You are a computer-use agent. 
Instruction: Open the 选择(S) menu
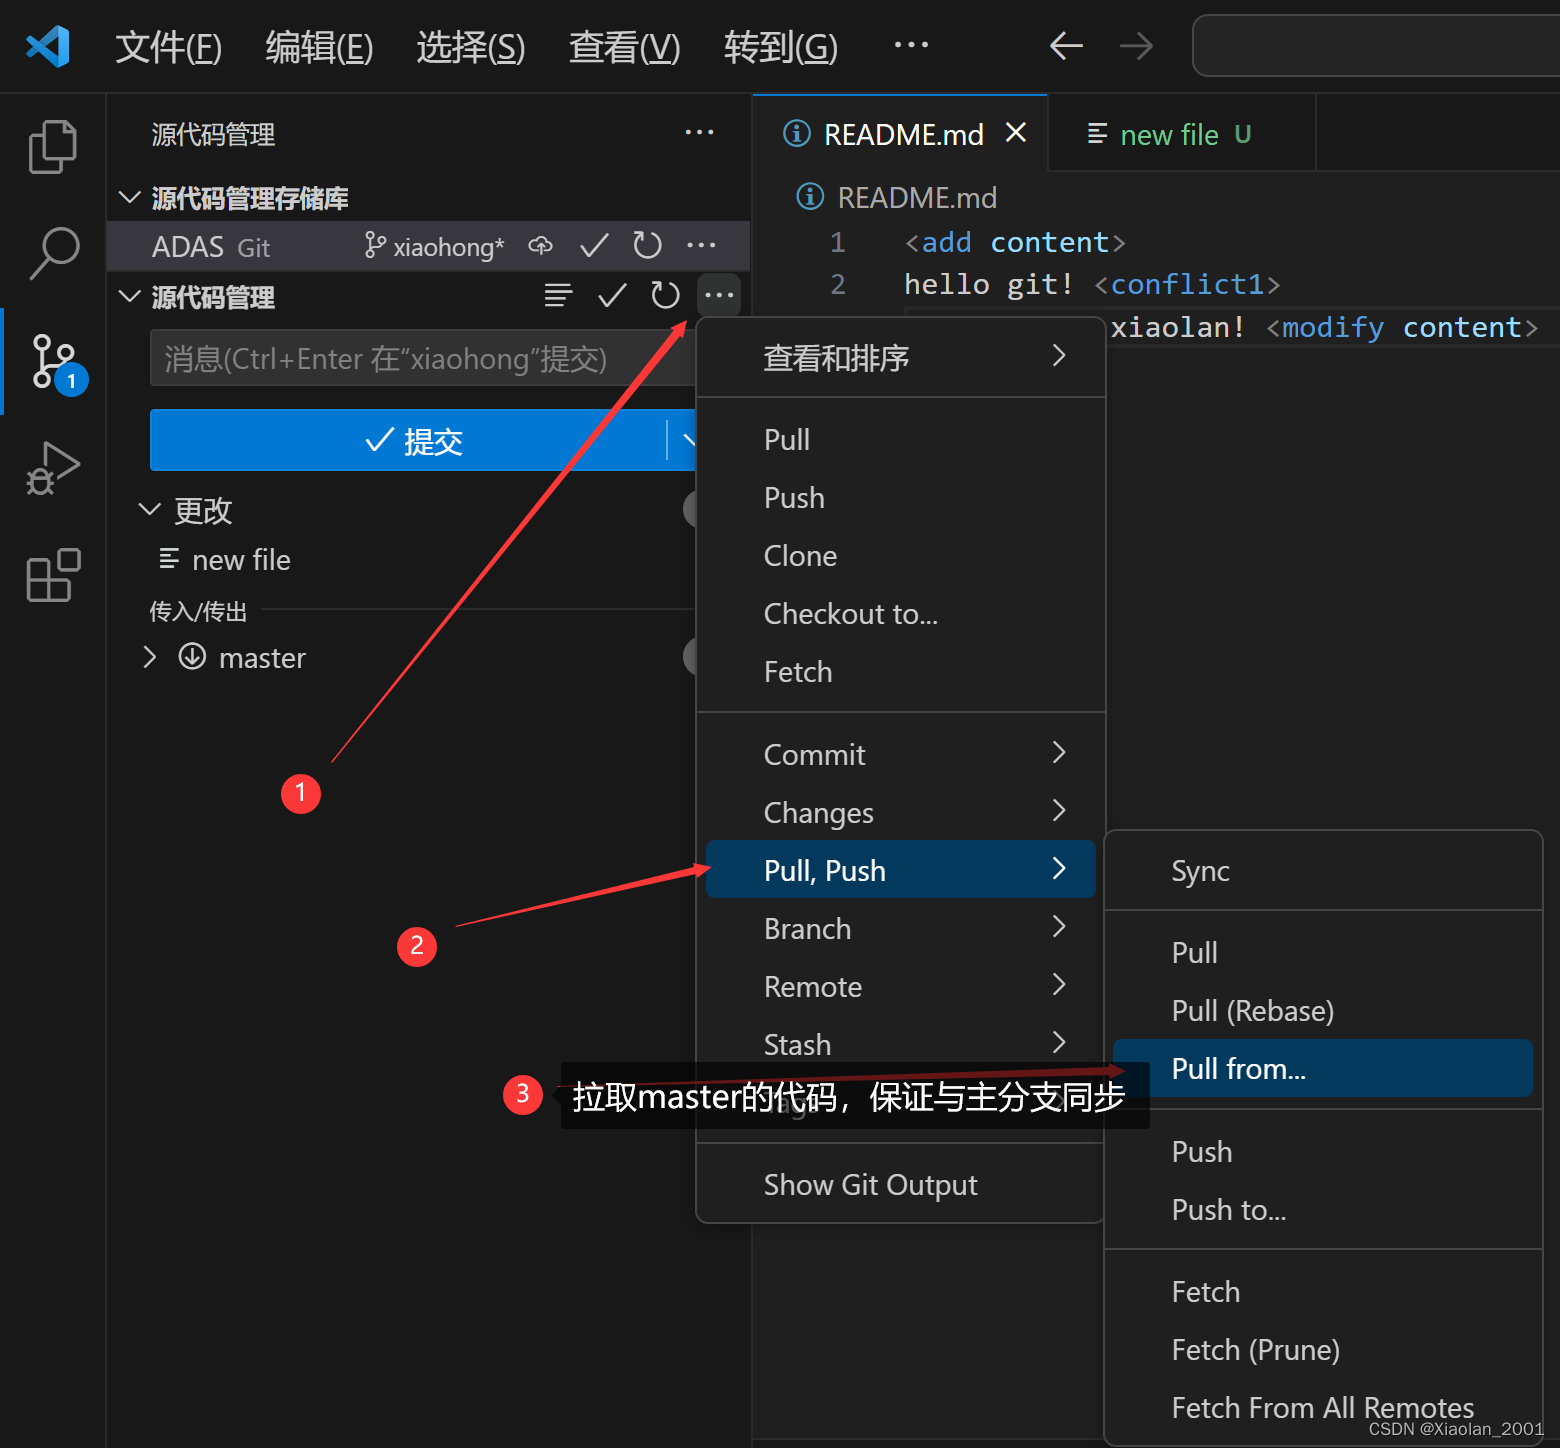471,47
